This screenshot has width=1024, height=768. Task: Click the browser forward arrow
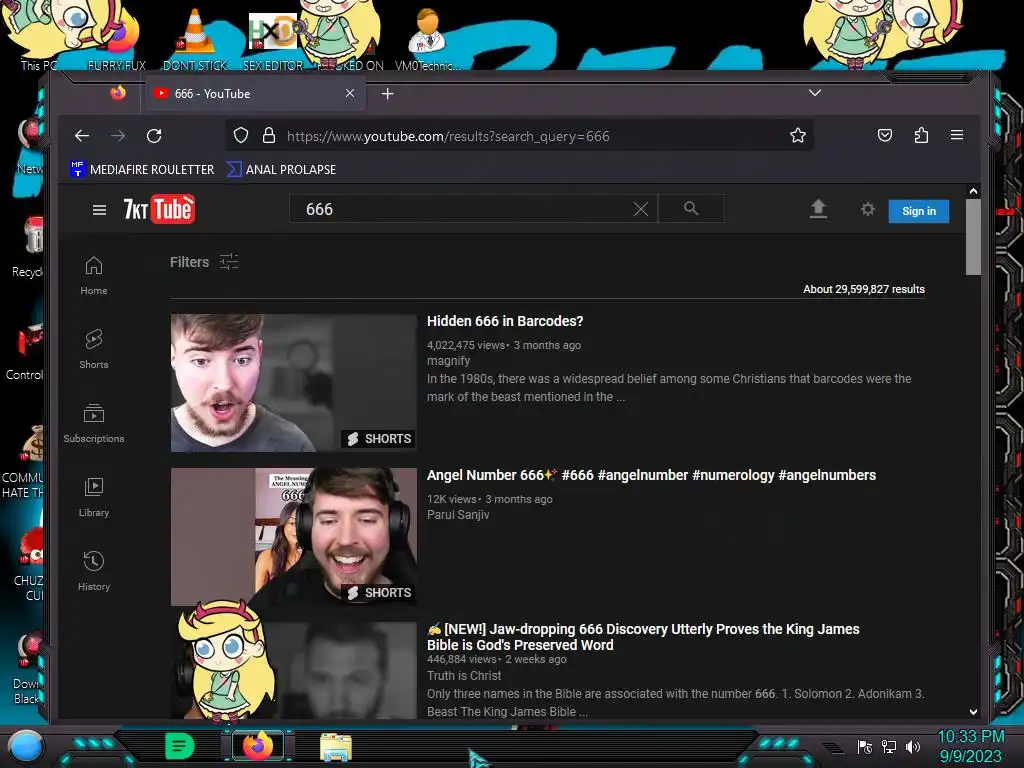[x=118, y=136]
